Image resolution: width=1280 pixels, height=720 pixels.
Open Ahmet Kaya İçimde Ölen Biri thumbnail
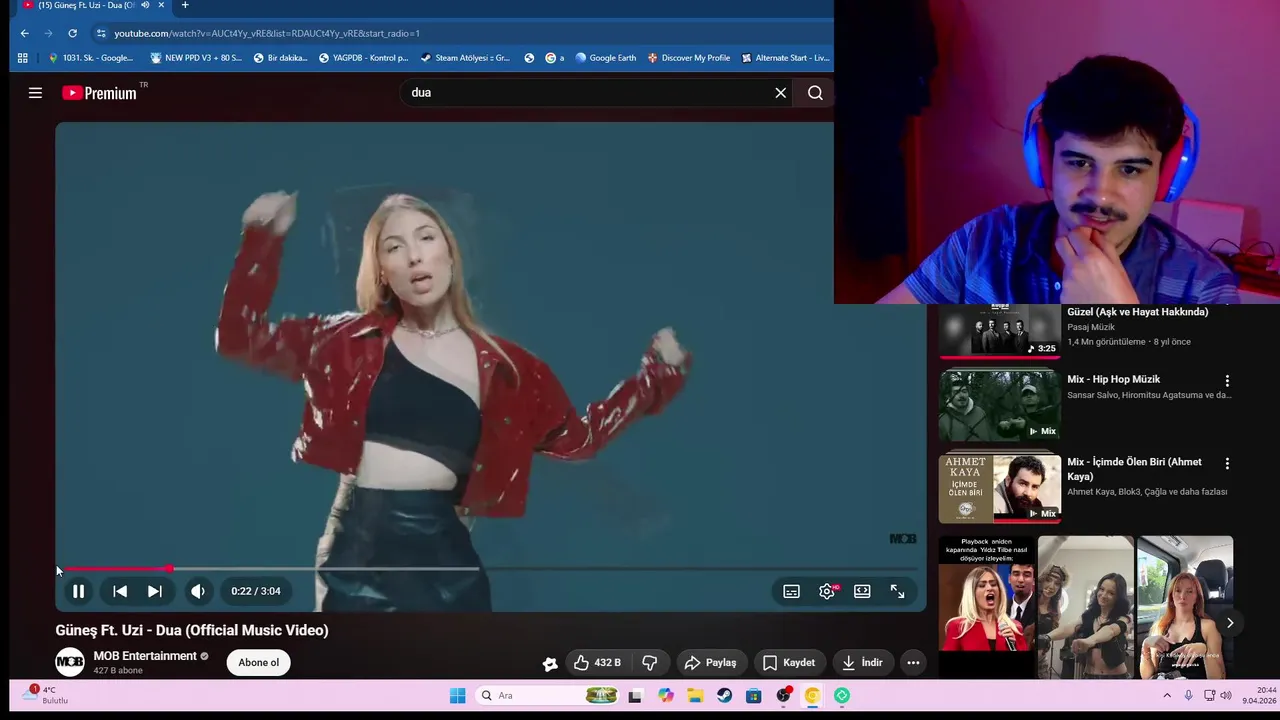point(999,488)
